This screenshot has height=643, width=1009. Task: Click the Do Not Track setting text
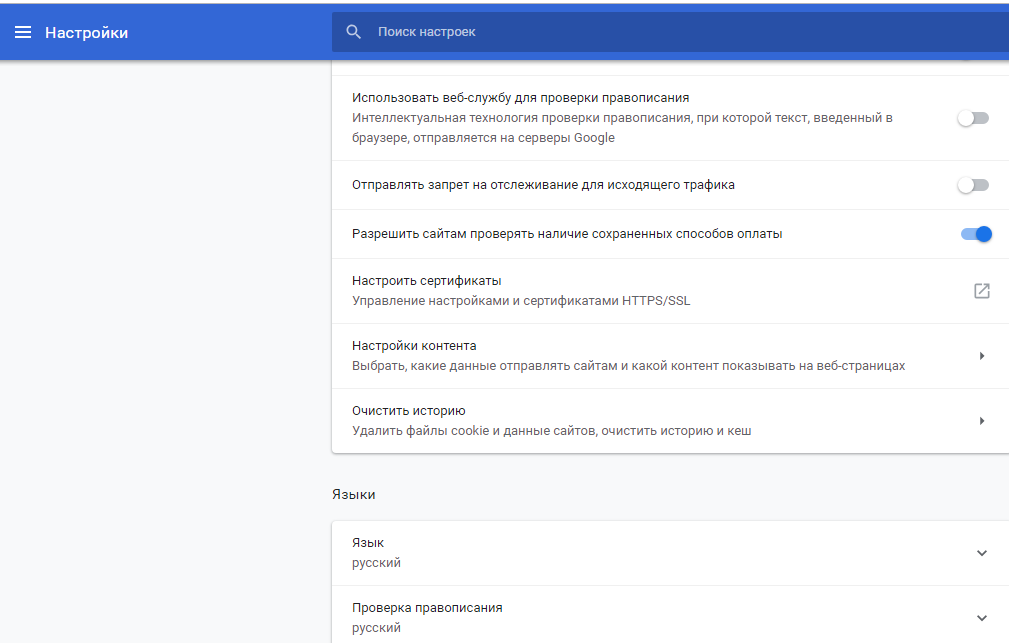(x=543, y=185)
